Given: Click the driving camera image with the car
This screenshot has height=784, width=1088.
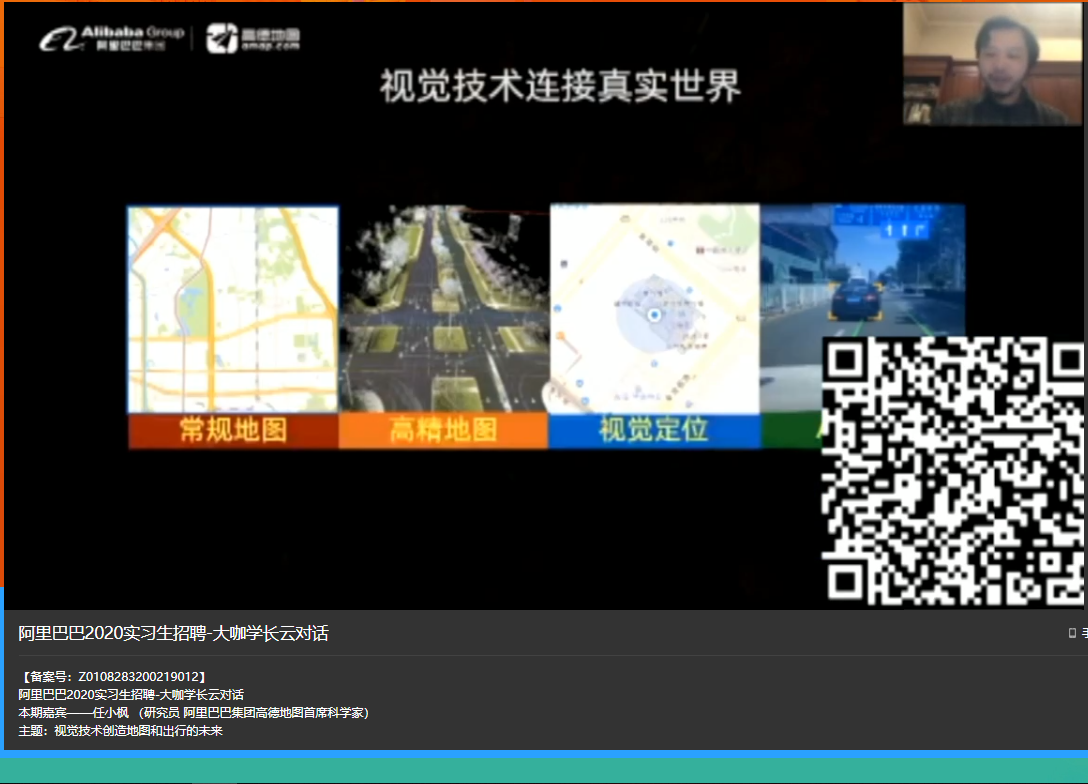Looking at the screenshot, I should coord(862,271).
